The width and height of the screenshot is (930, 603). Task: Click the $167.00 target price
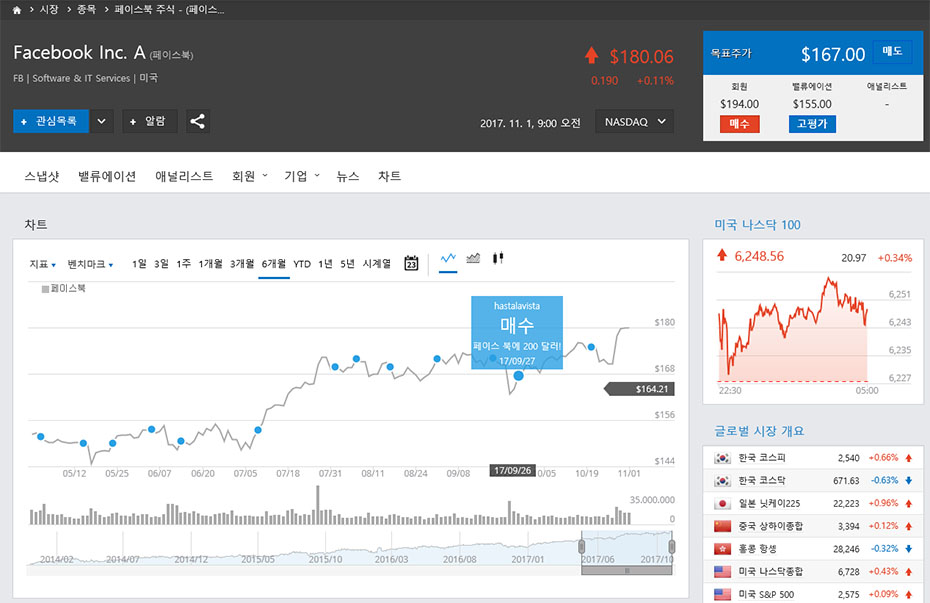pos(833,55)
